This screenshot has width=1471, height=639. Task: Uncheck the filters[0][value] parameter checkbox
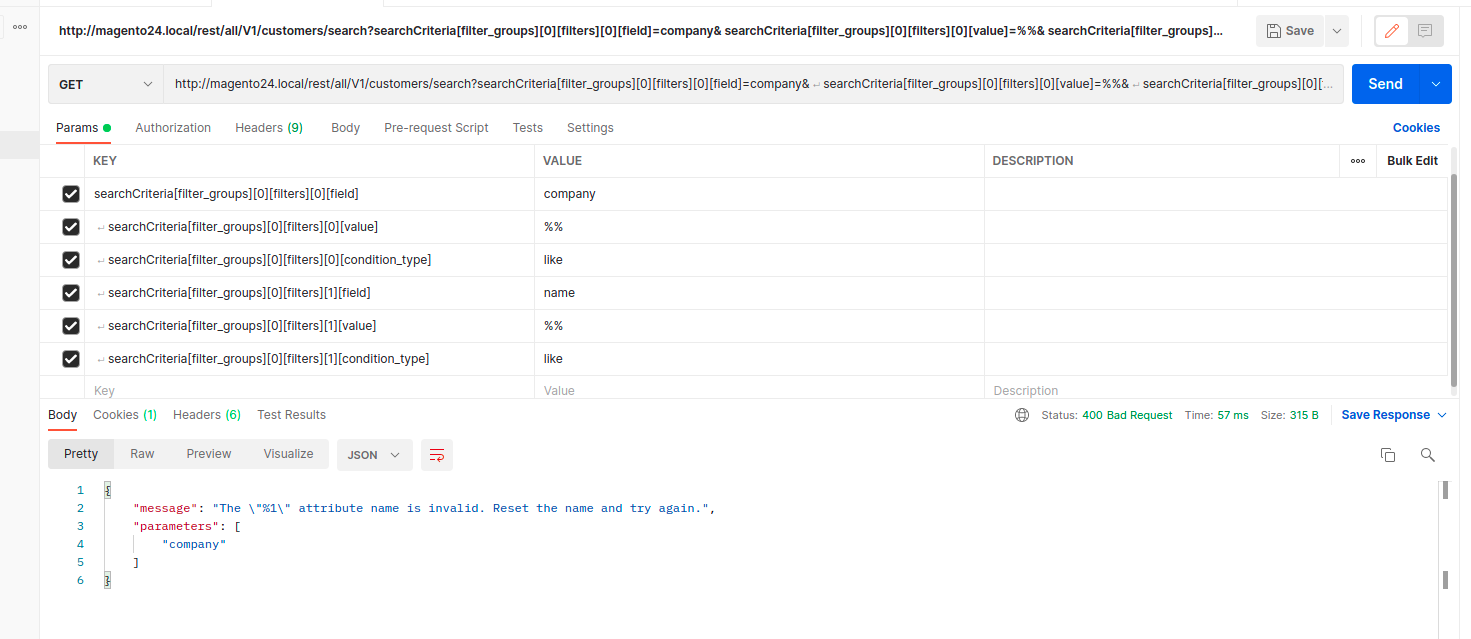(x=71, y=227)
